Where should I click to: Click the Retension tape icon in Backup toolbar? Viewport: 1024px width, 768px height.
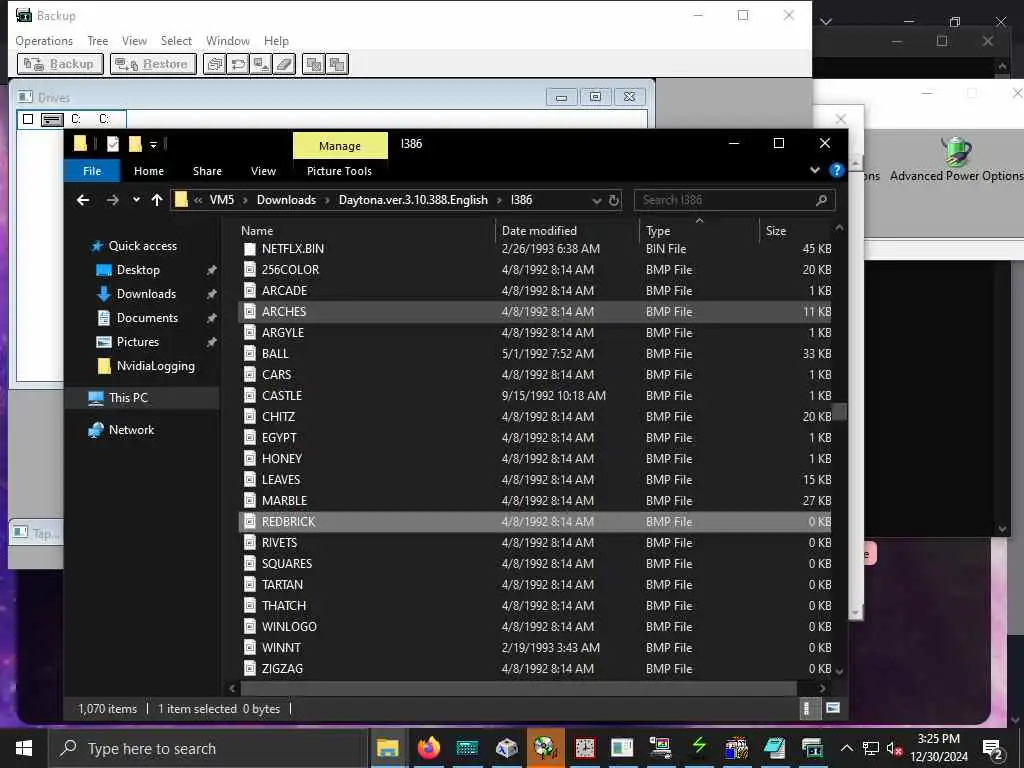pyautogui.click(x=238, y=64)
